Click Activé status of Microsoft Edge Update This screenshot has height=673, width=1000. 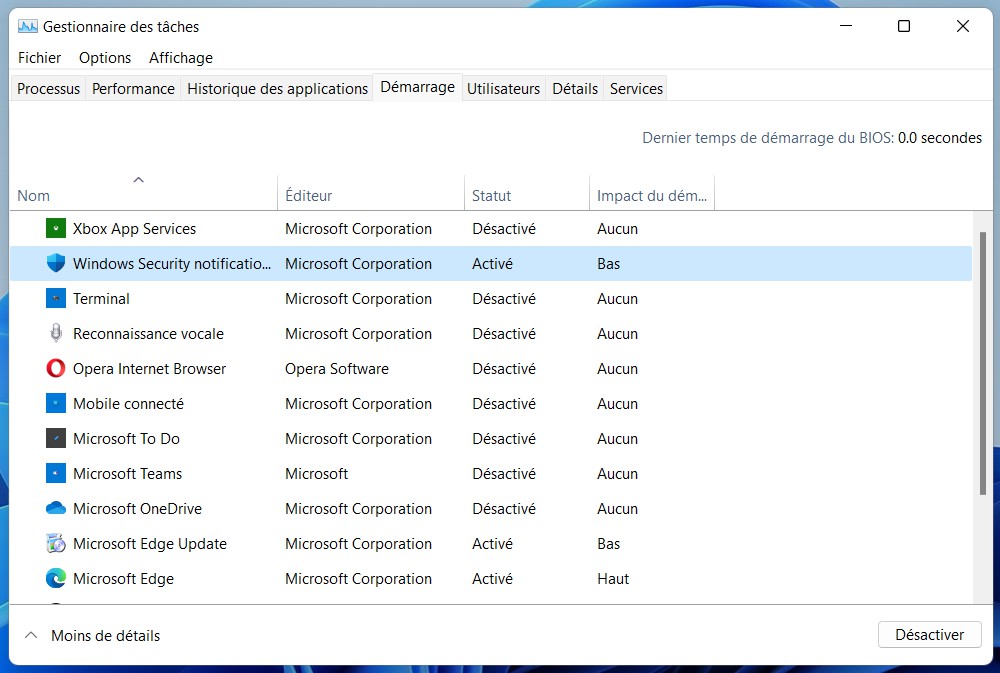(492, 544)
